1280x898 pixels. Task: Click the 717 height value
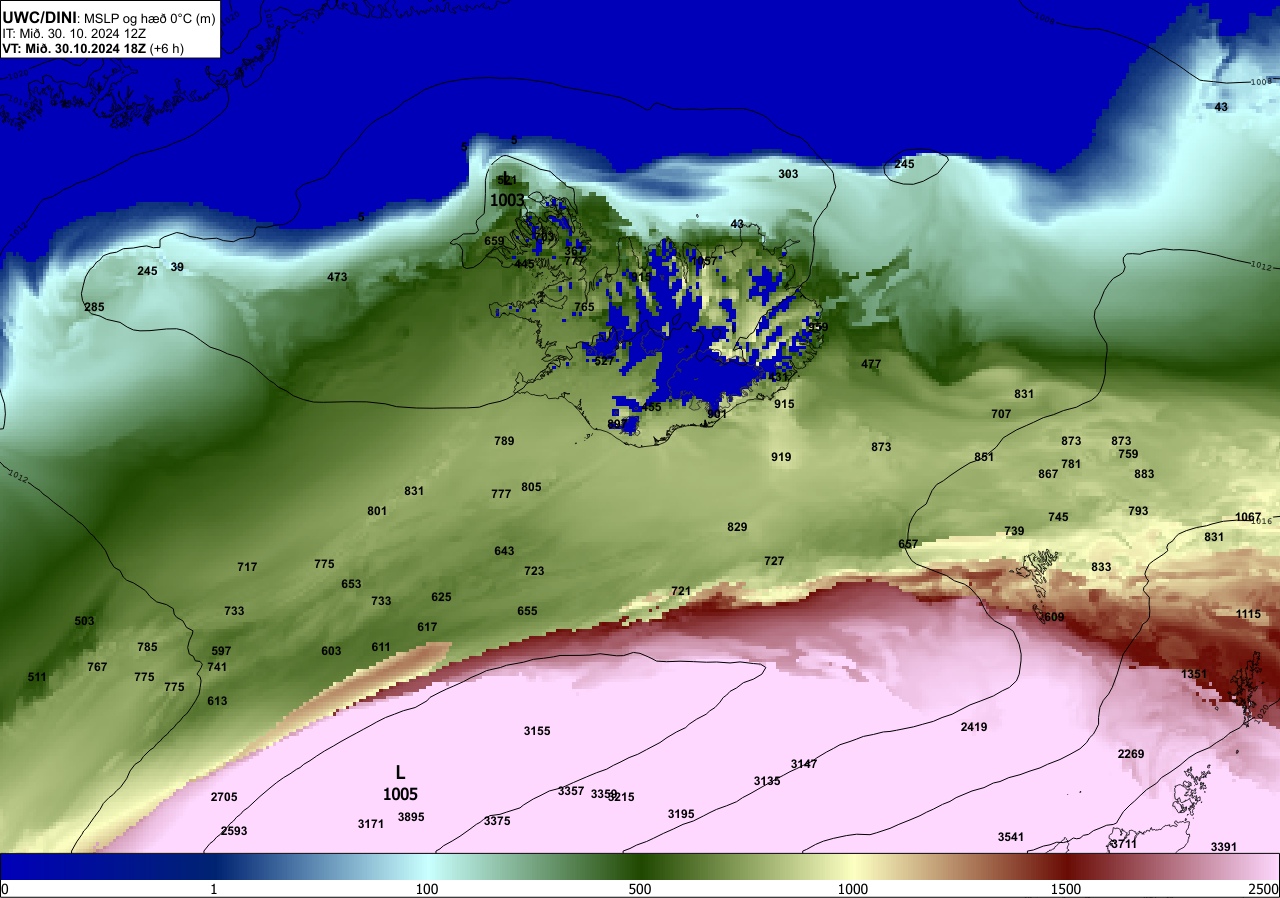247,567
